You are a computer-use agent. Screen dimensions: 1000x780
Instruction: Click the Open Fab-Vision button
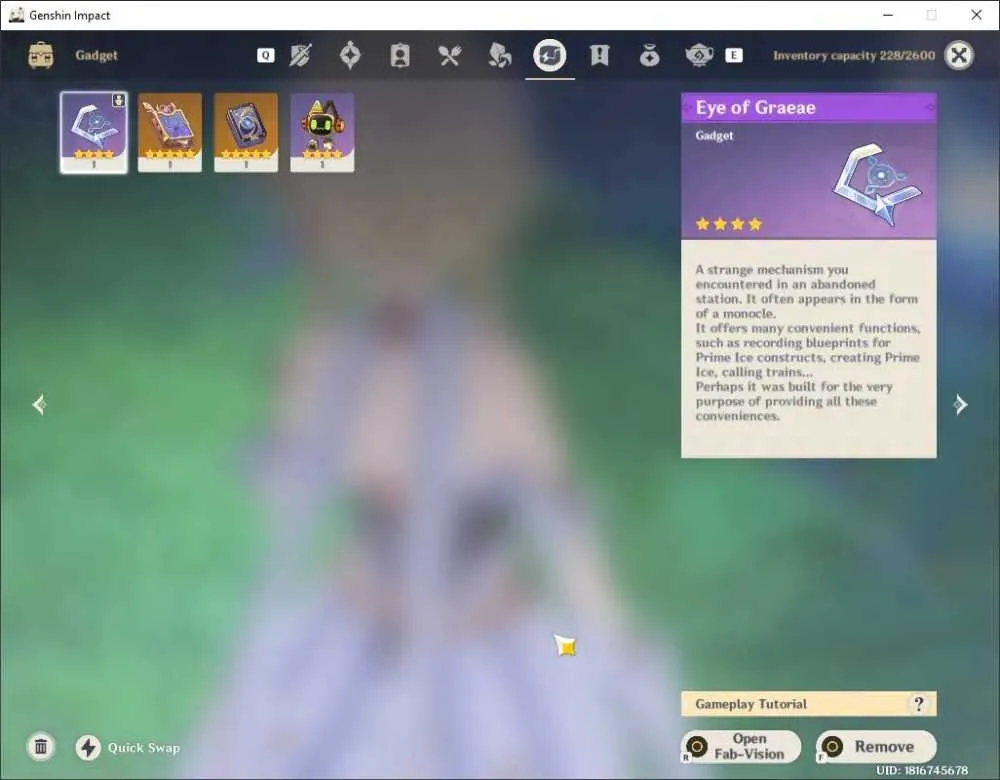point(741,746)
